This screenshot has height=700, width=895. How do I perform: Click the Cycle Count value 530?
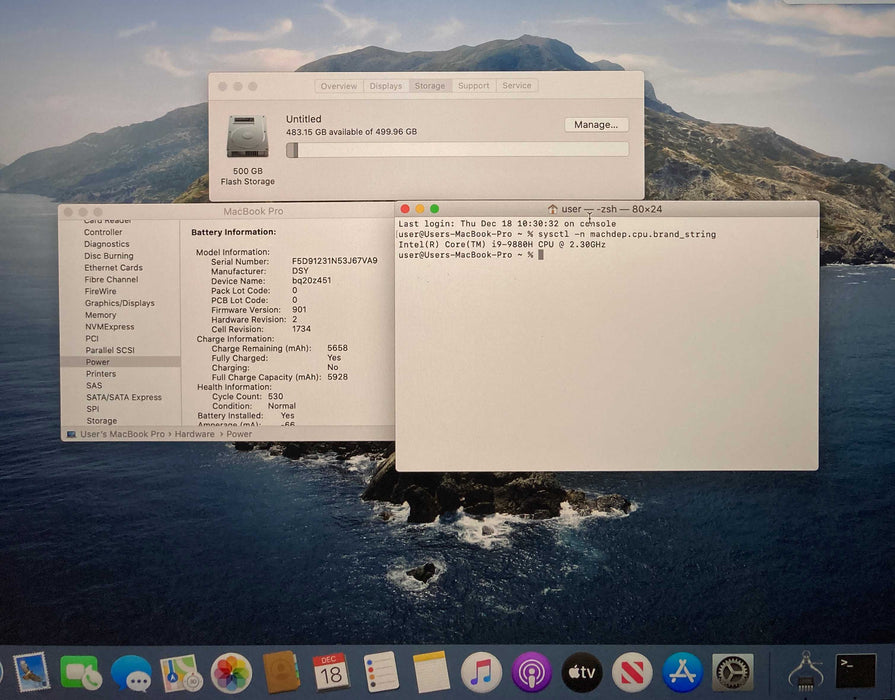pos(276,396)
